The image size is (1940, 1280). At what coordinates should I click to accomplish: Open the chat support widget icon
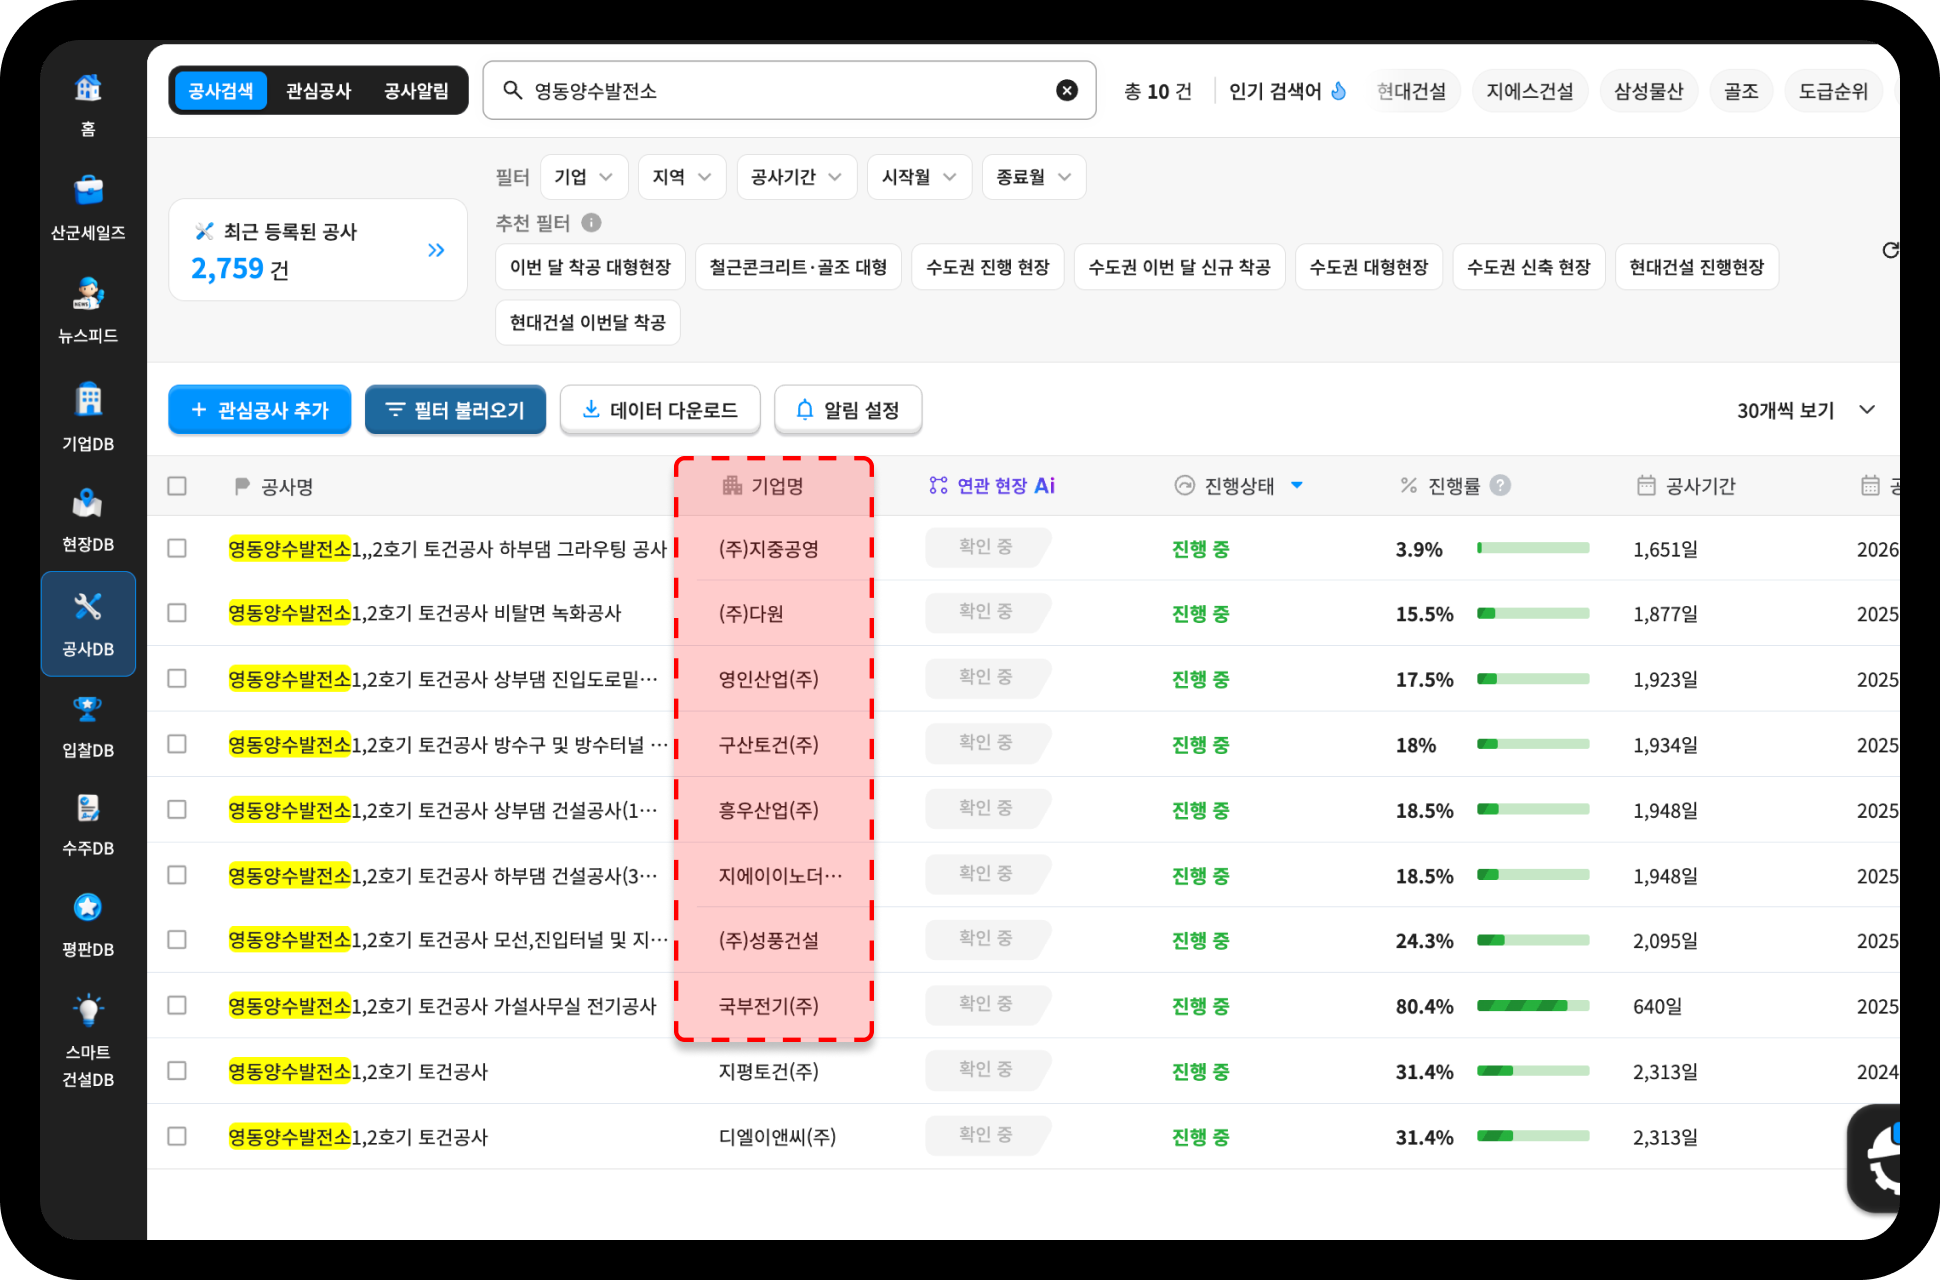pos(1875,1158)
